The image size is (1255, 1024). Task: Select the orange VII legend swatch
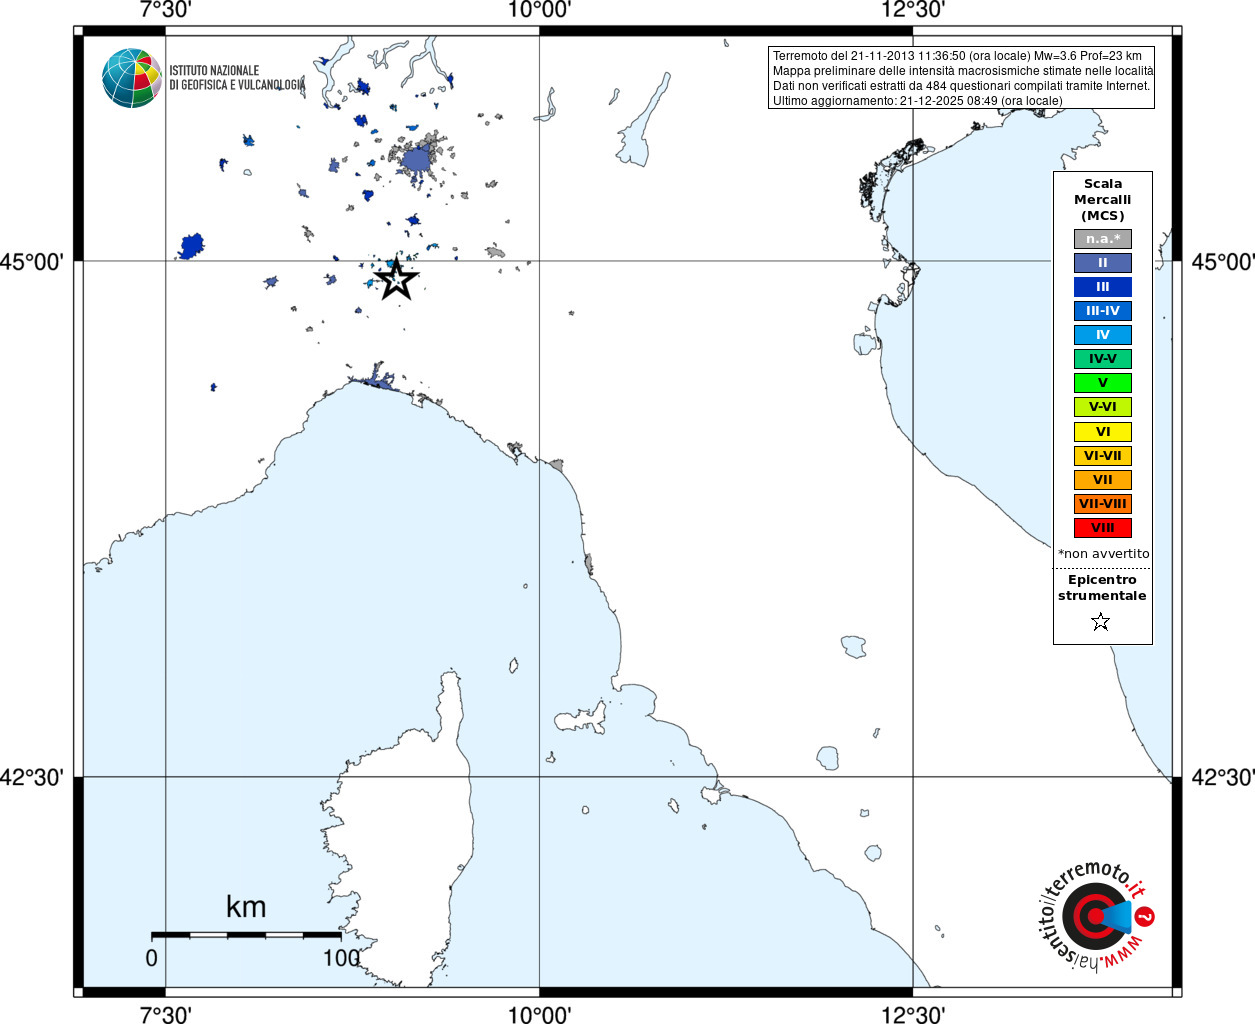pyautogui.click(x=1103, y=480)
